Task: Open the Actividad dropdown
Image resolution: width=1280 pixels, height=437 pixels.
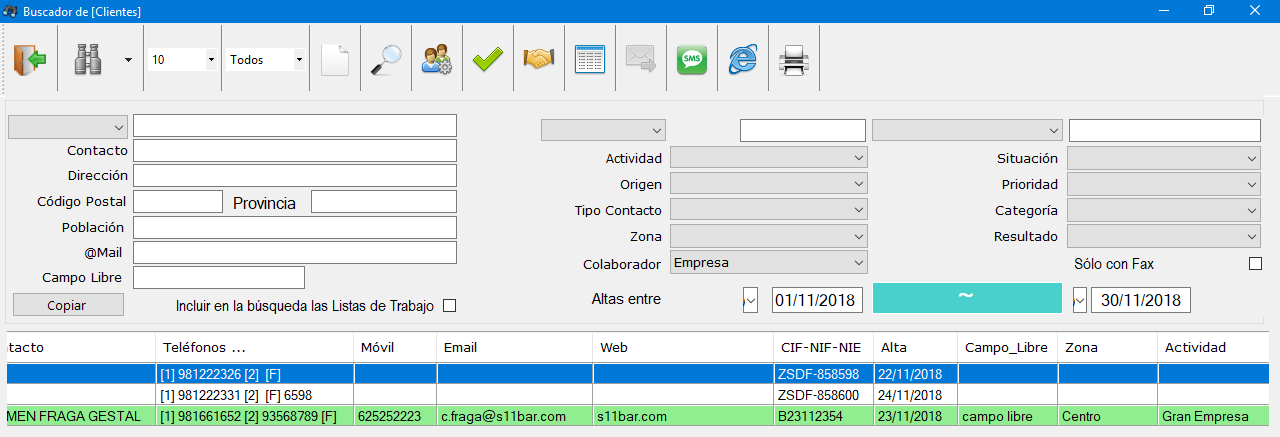Action: [769, 158]
